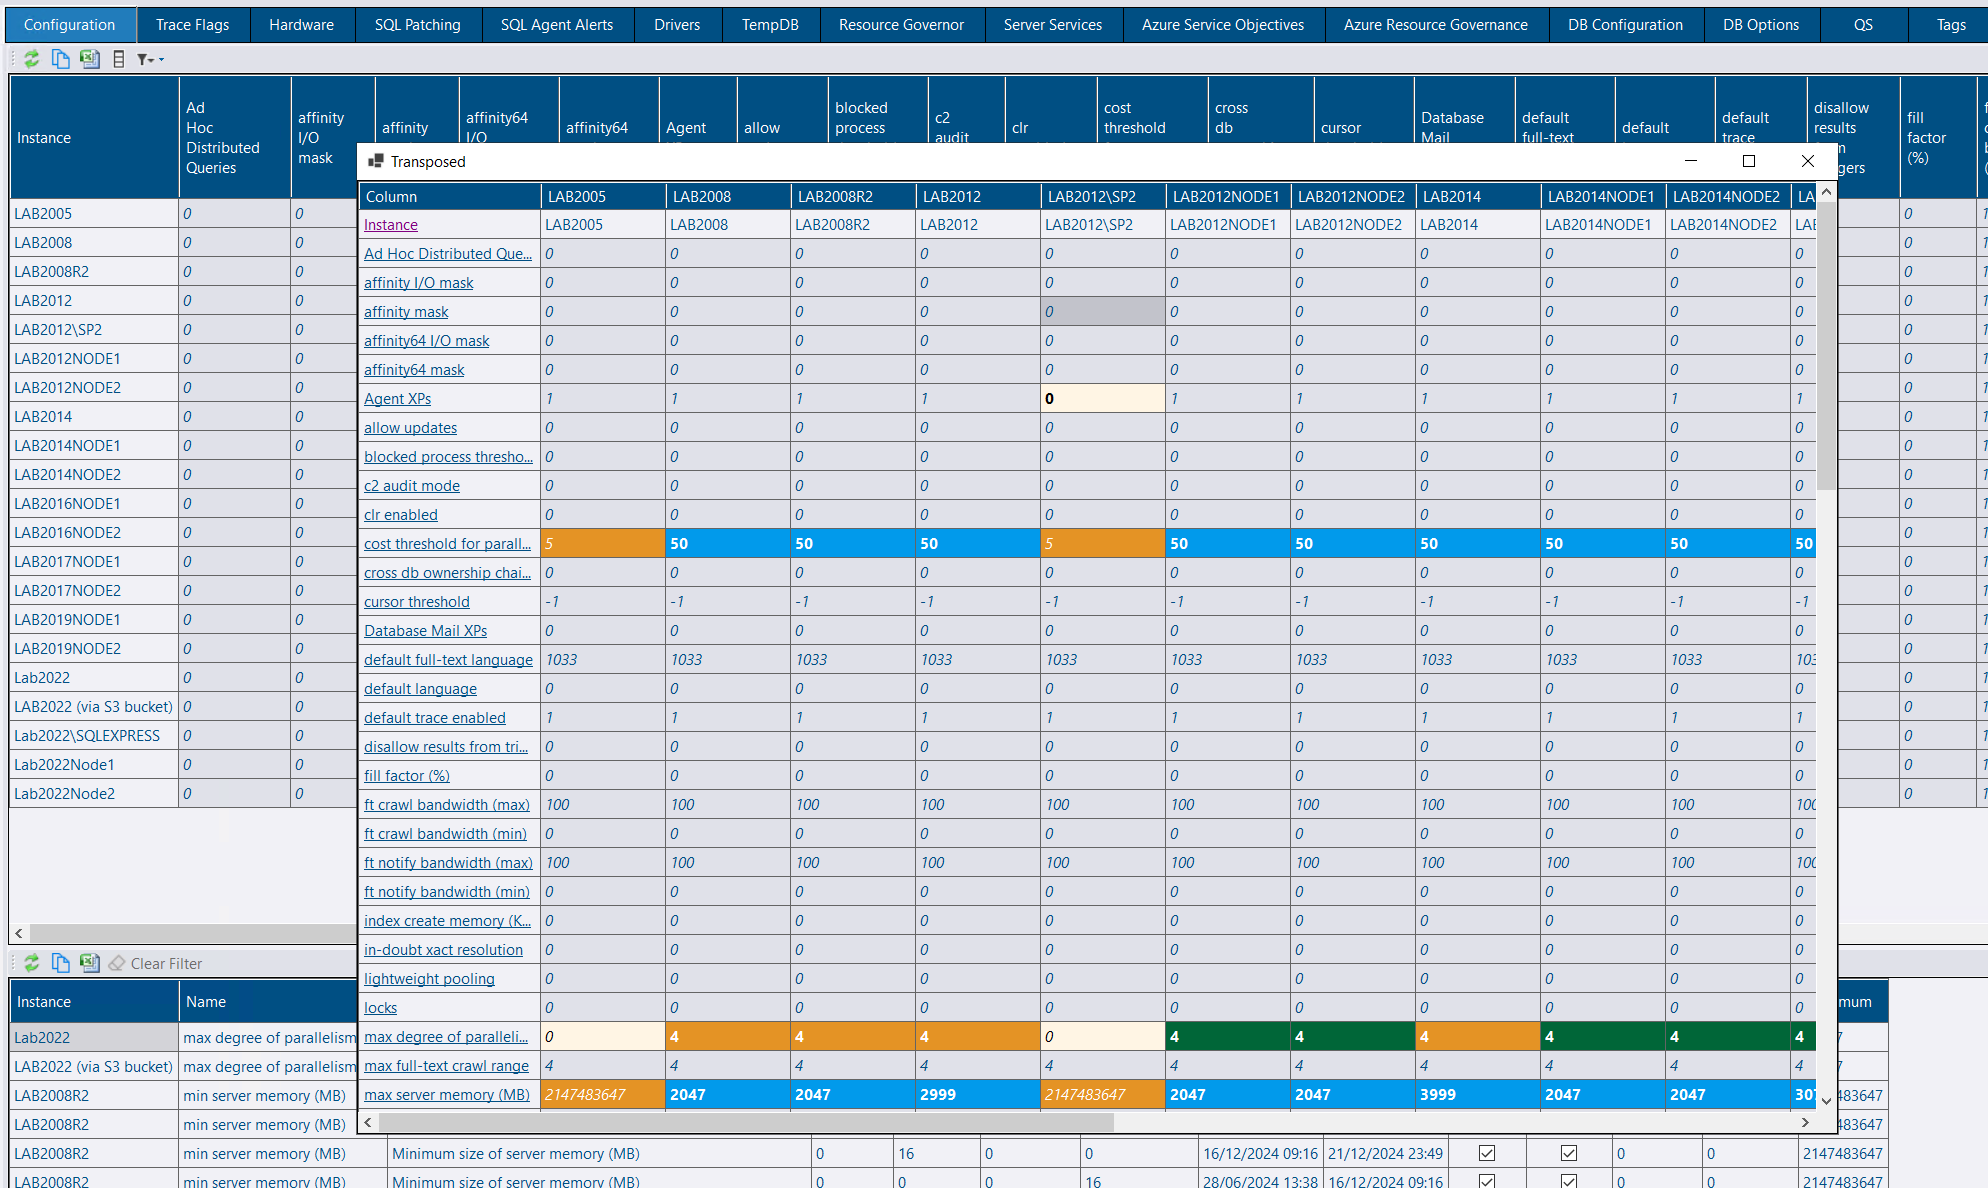Click the Transposed window title icon
This screenshot has height=1188, width=1988.
click(375, 161)
